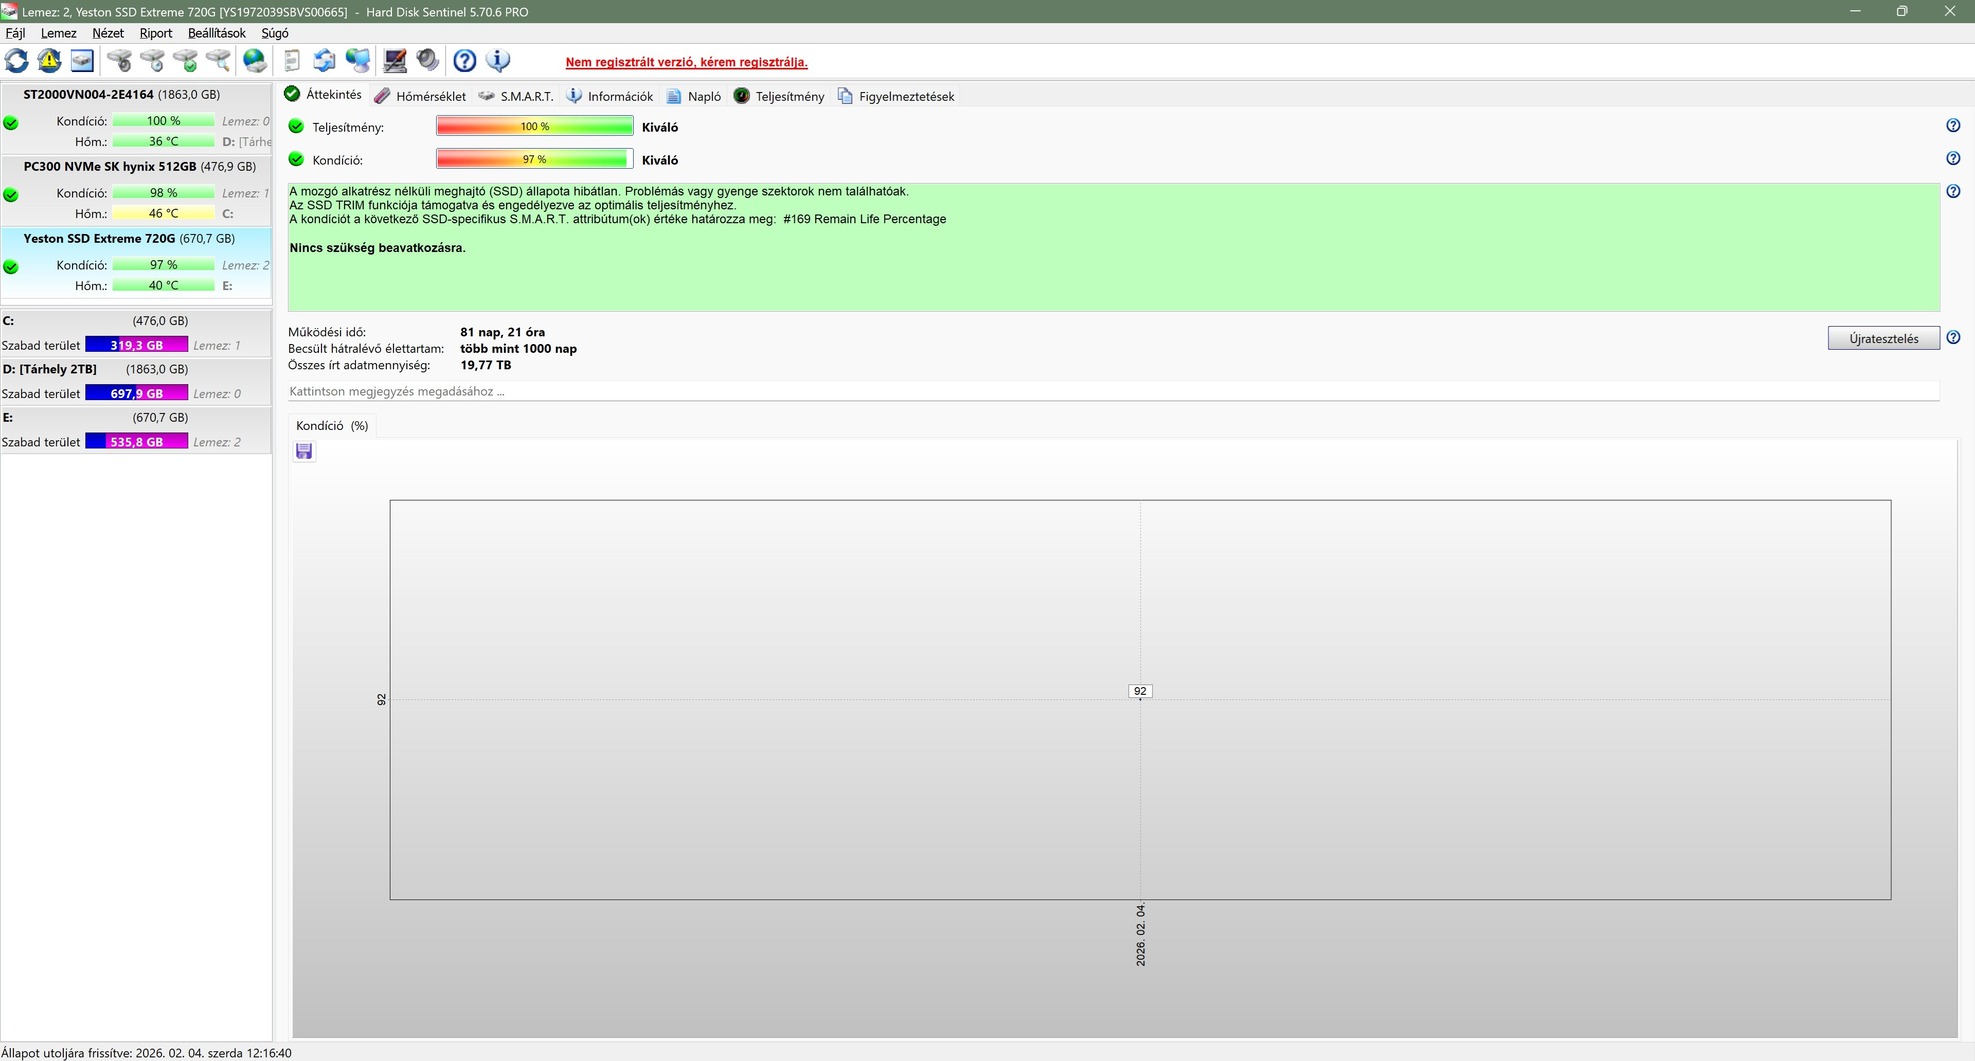
Task: Click the 46 °C temperature of PC300 disk
Action: 163,213
